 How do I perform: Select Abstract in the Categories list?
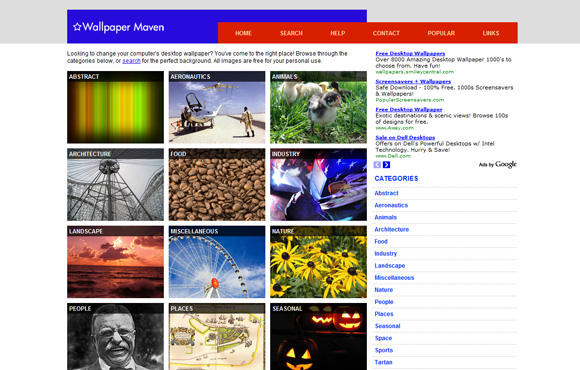pyautogui.click(x=386, y=193)
